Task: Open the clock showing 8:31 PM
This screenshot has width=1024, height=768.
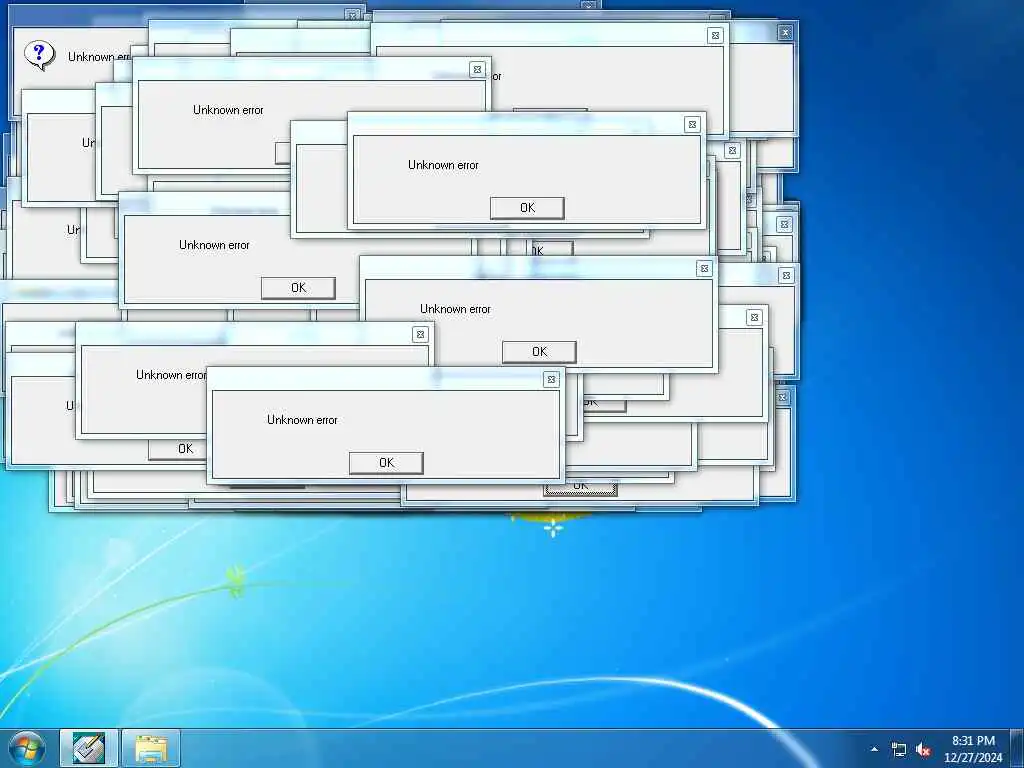Action: pos(973,748)
